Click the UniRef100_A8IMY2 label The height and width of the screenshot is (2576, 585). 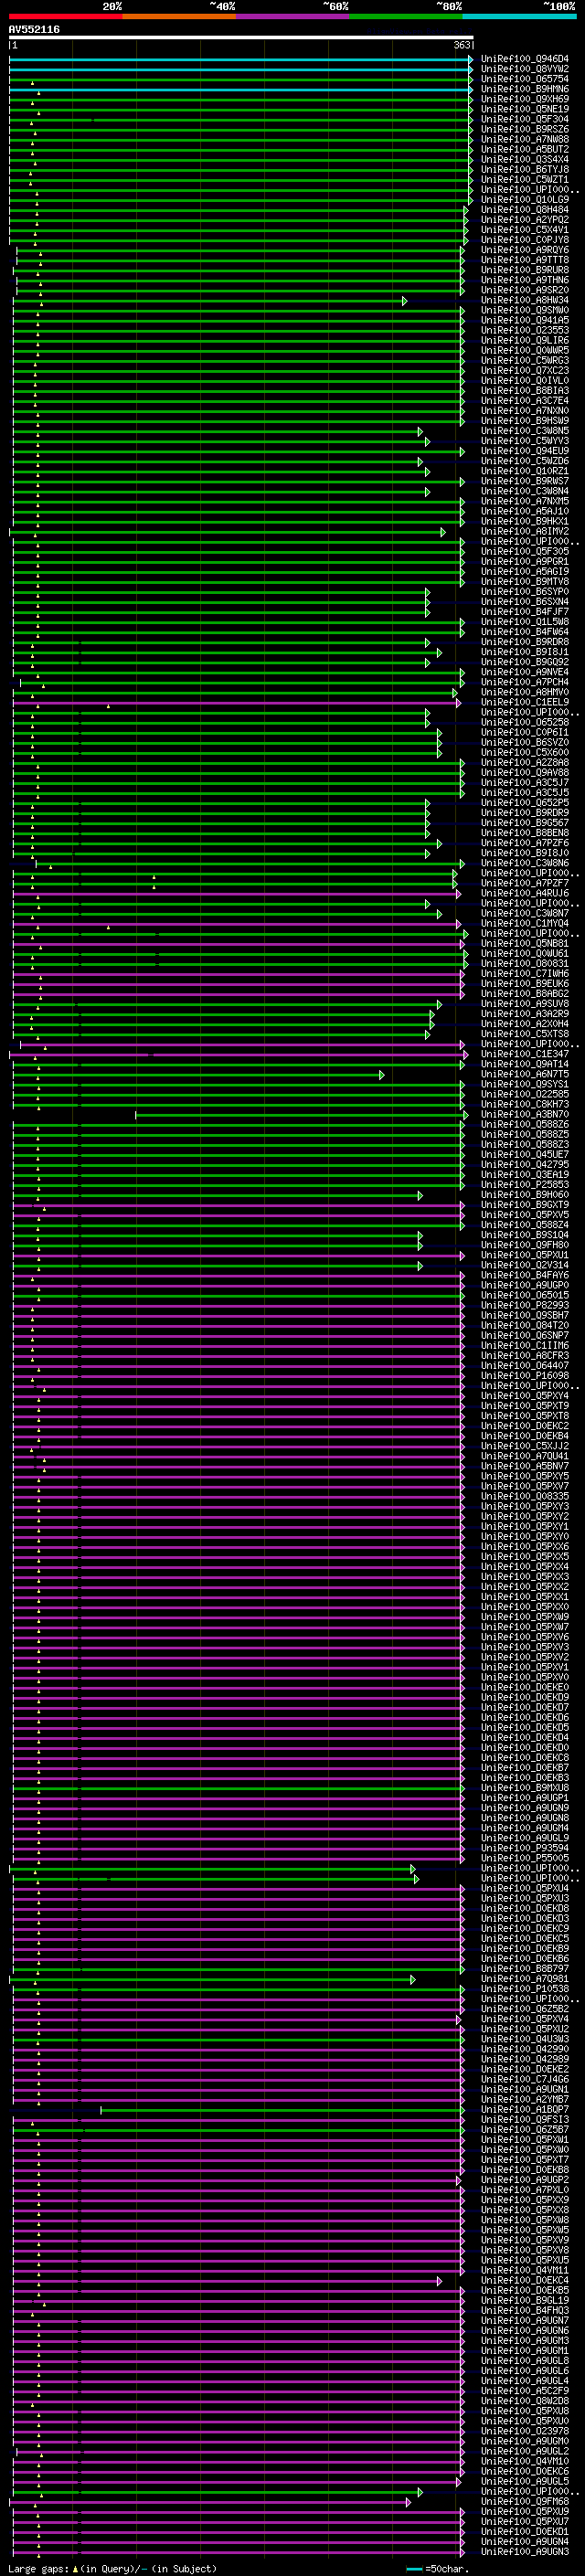(x=525, y=531)
